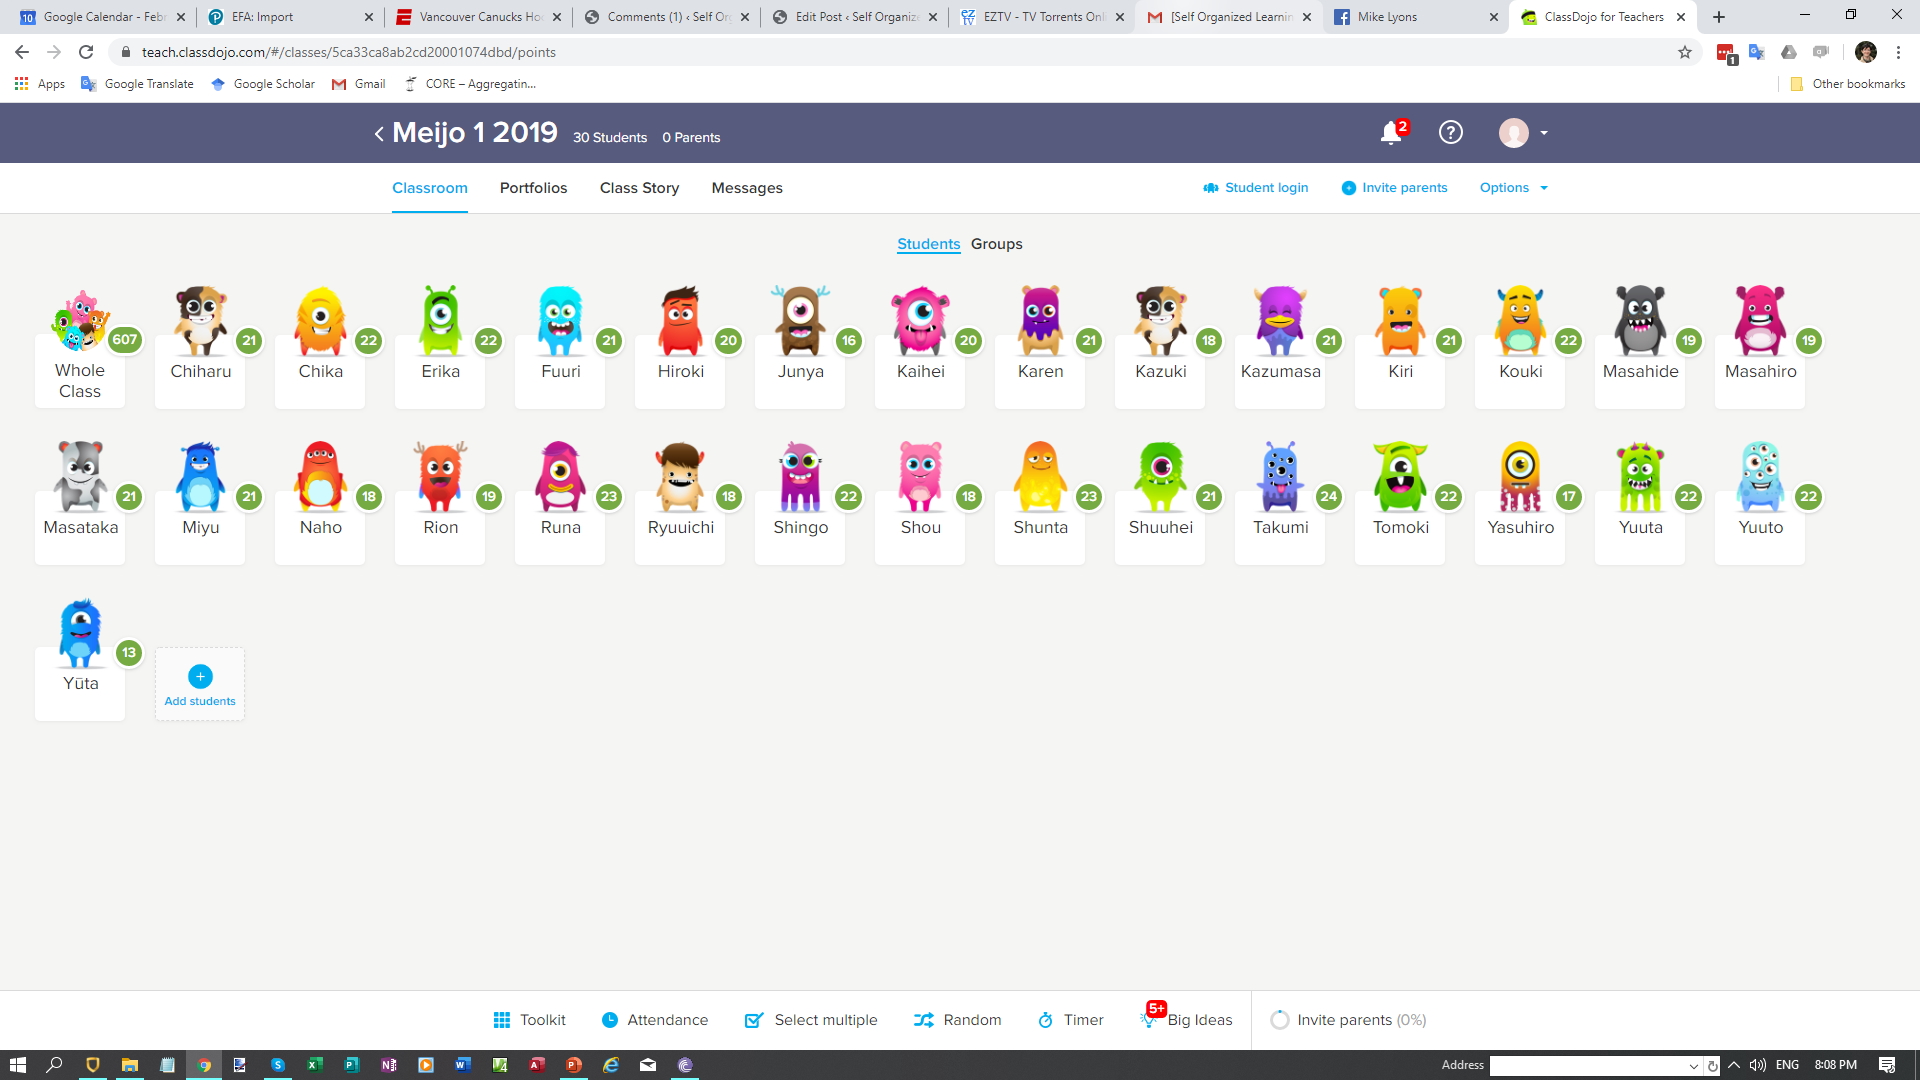Click Shingo's points badge 22
1920x1080 pixels.
849,497
